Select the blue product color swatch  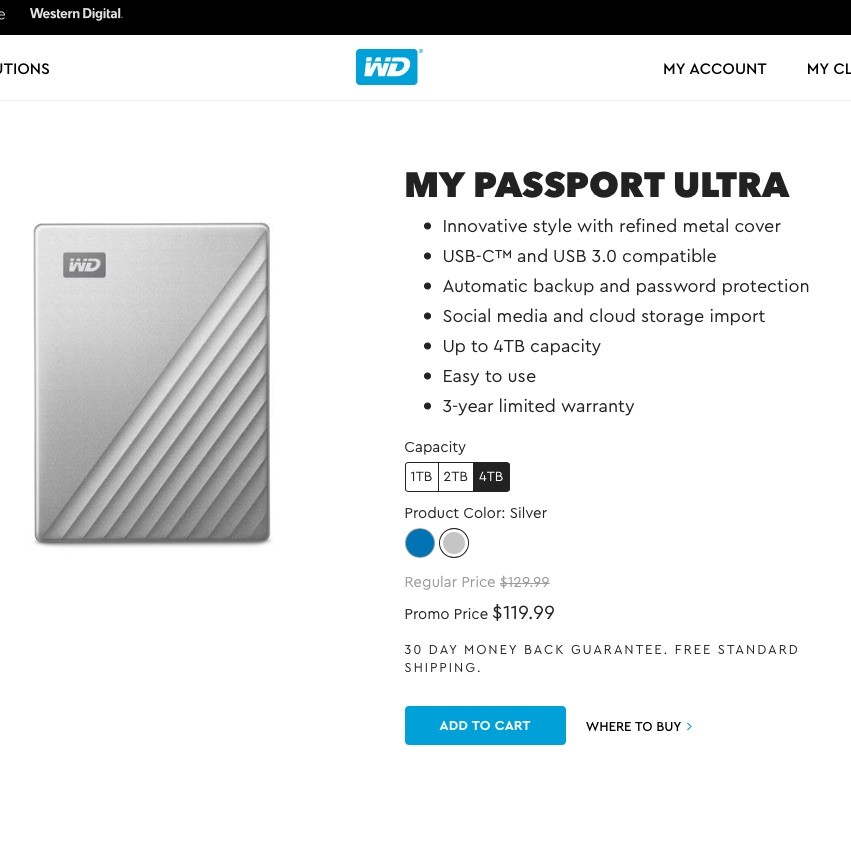pos(420,543)
